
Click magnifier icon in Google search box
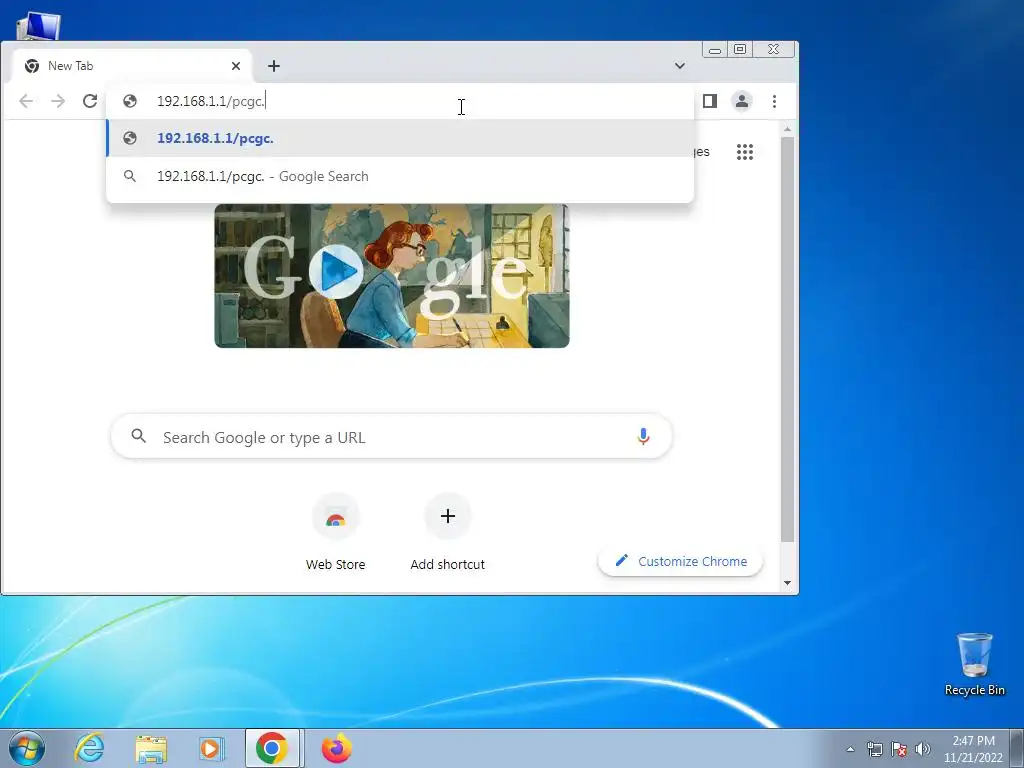pos(138,436)
